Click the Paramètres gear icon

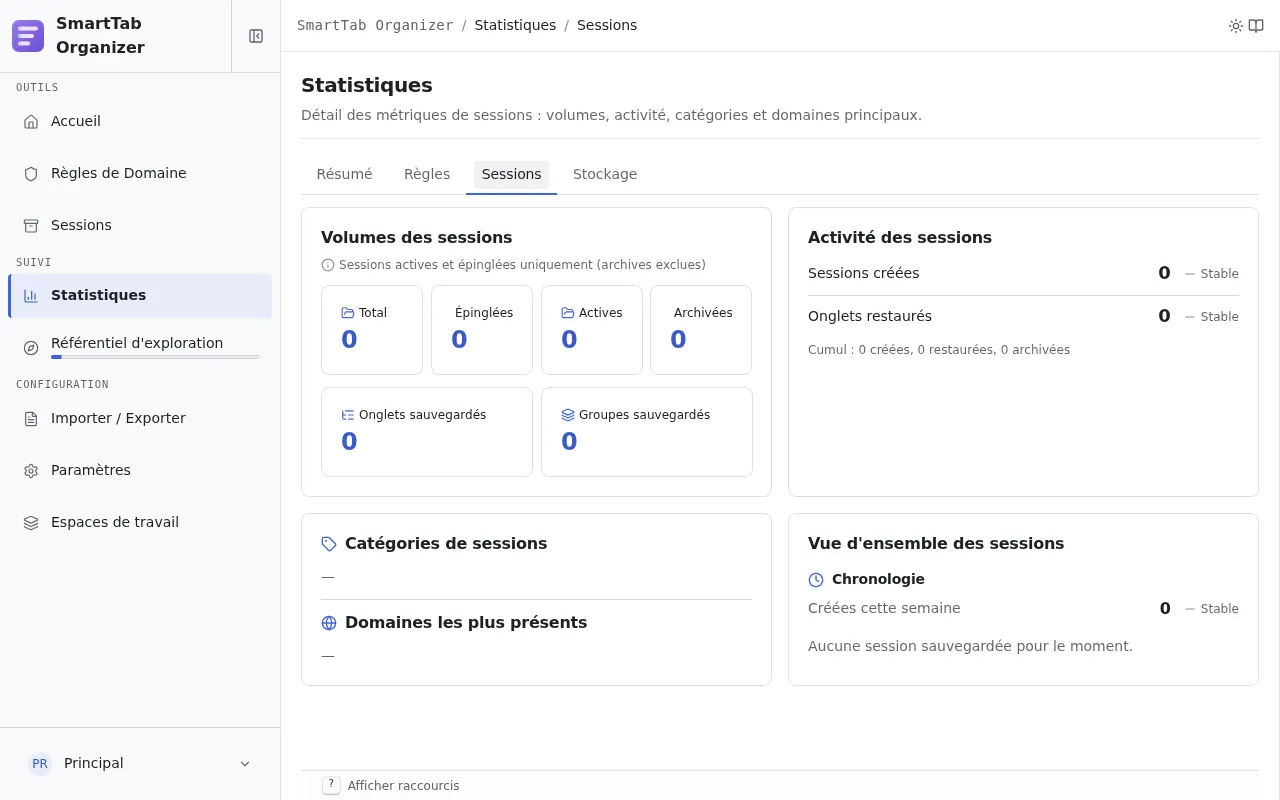31,470
